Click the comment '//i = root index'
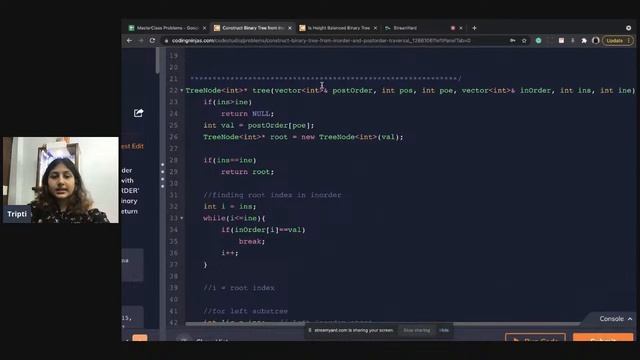This screenshot has width=640, height=360. tap(239, 288)
